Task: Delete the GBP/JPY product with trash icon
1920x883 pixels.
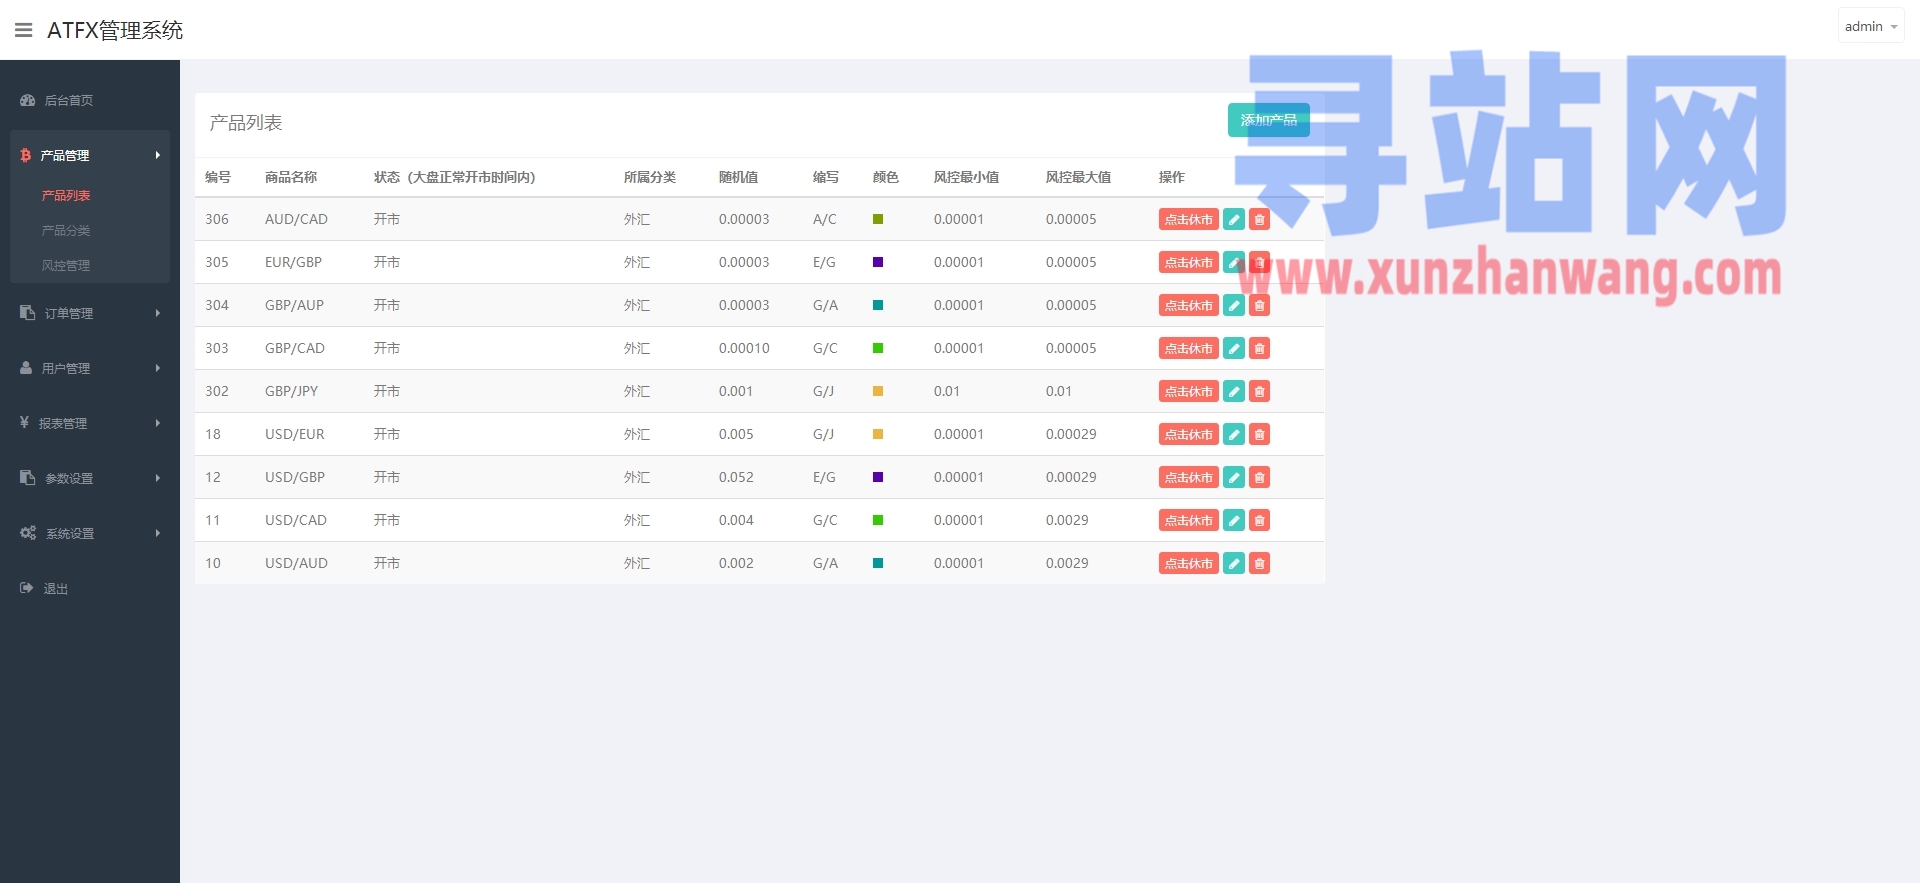Action: pos(1259,391)
